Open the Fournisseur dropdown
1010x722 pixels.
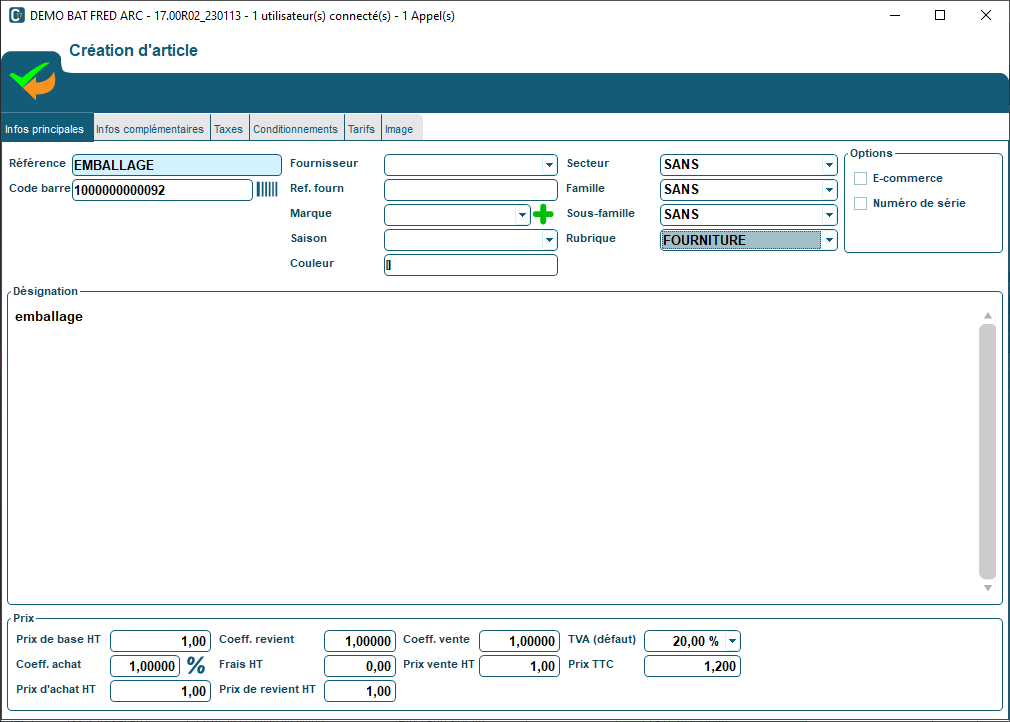(x=549, y=165)
